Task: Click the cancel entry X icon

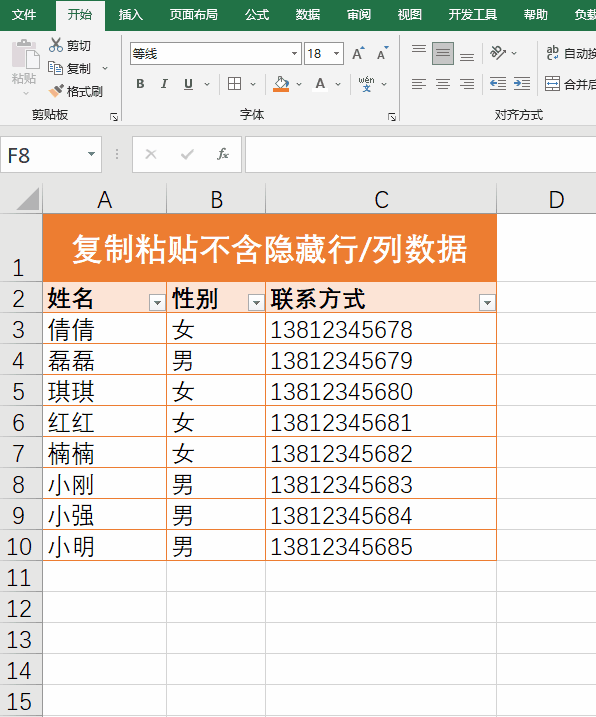Action: (151, 155)
